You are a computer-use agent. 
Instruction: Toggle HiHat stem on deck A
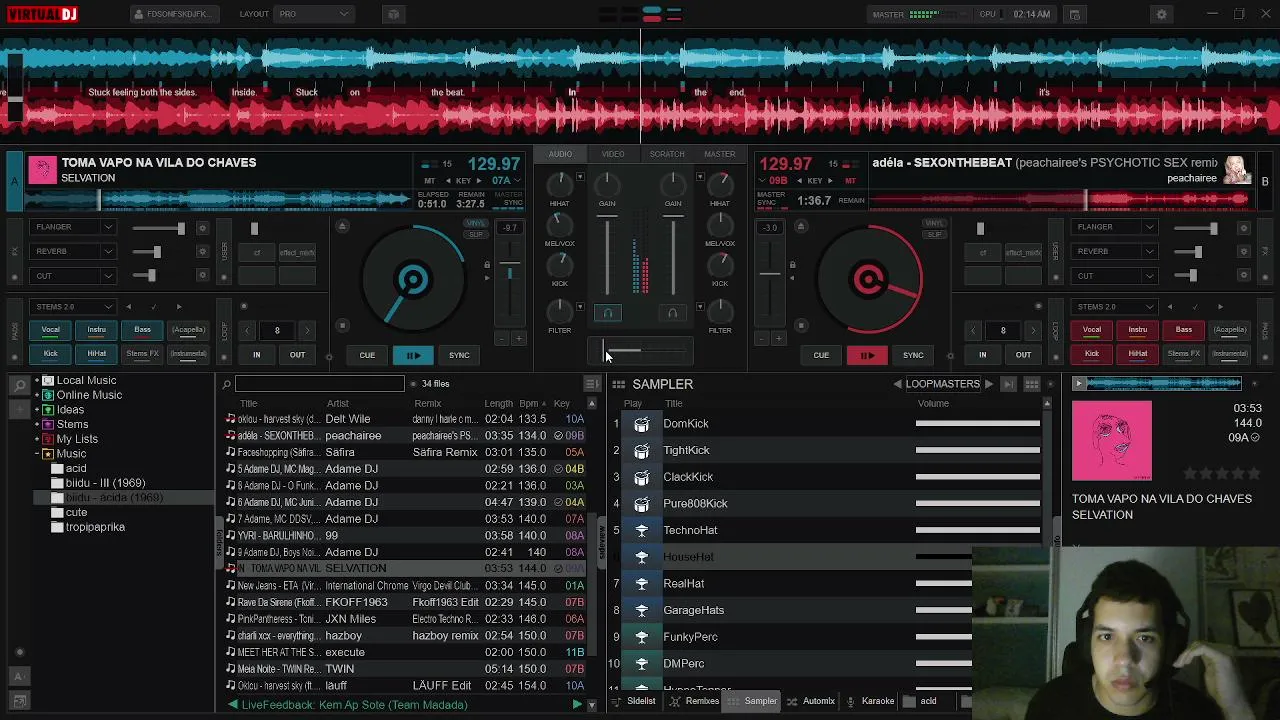(x=96, y=354)
